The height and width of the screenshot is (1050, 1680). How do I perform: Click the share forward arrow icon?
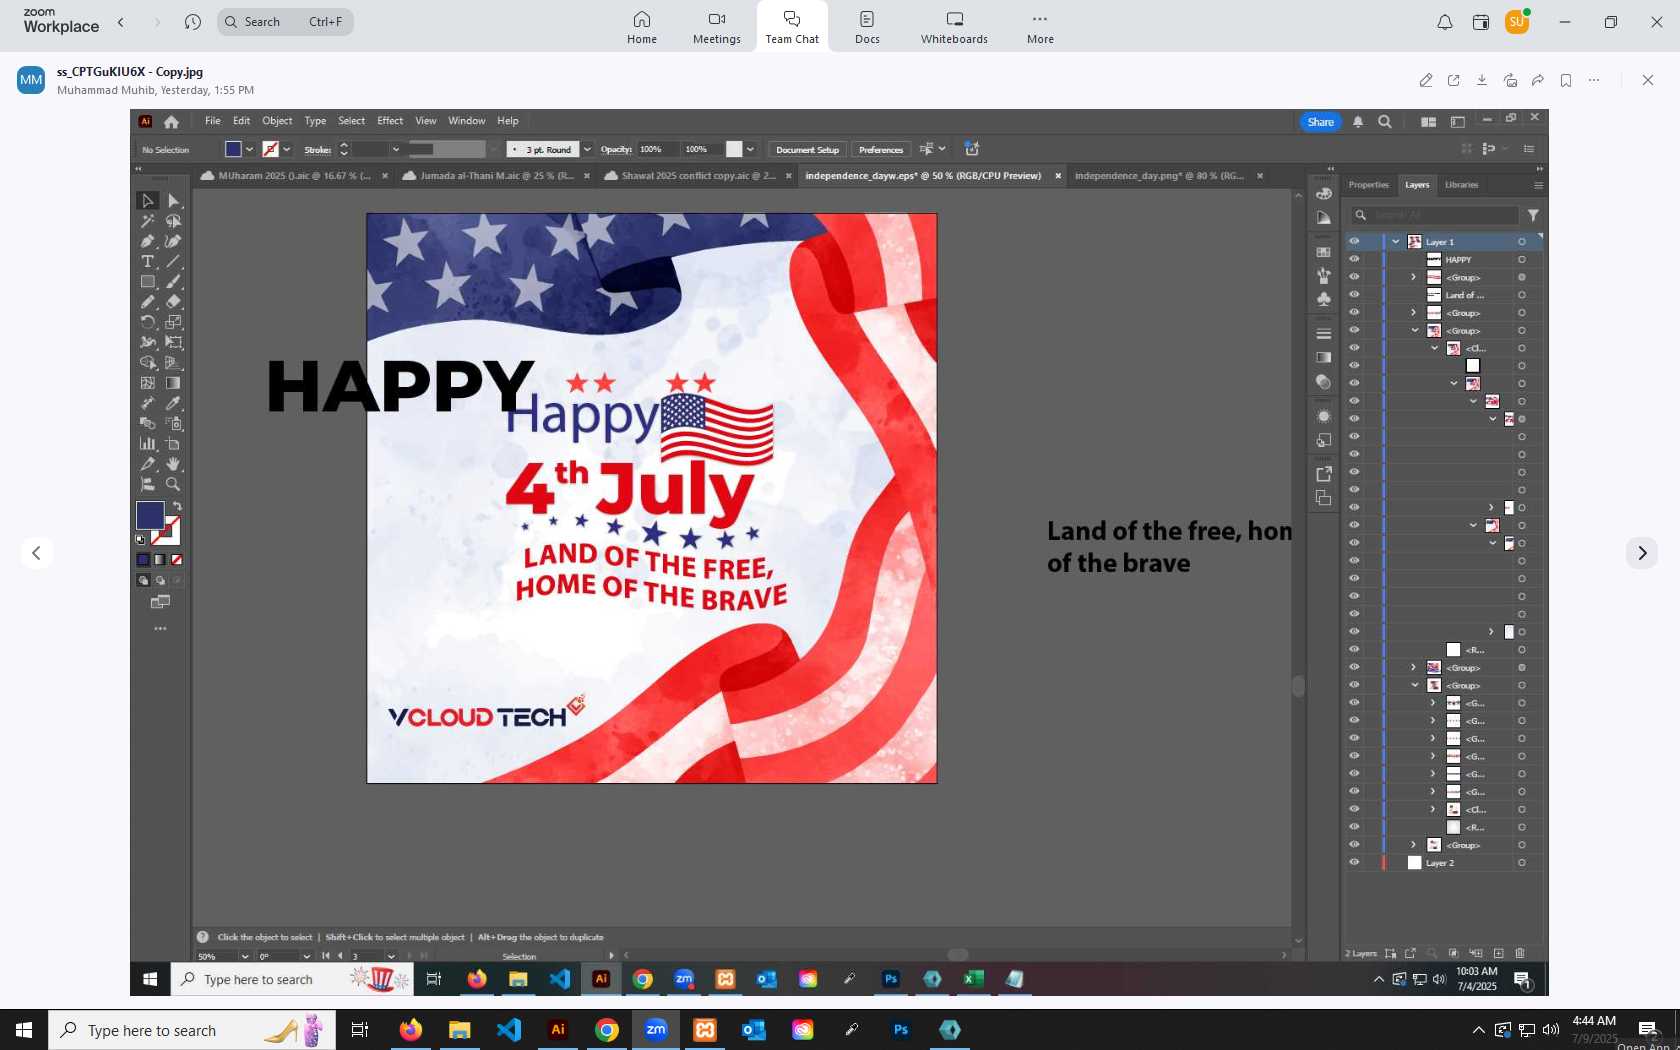(1538, 80)
